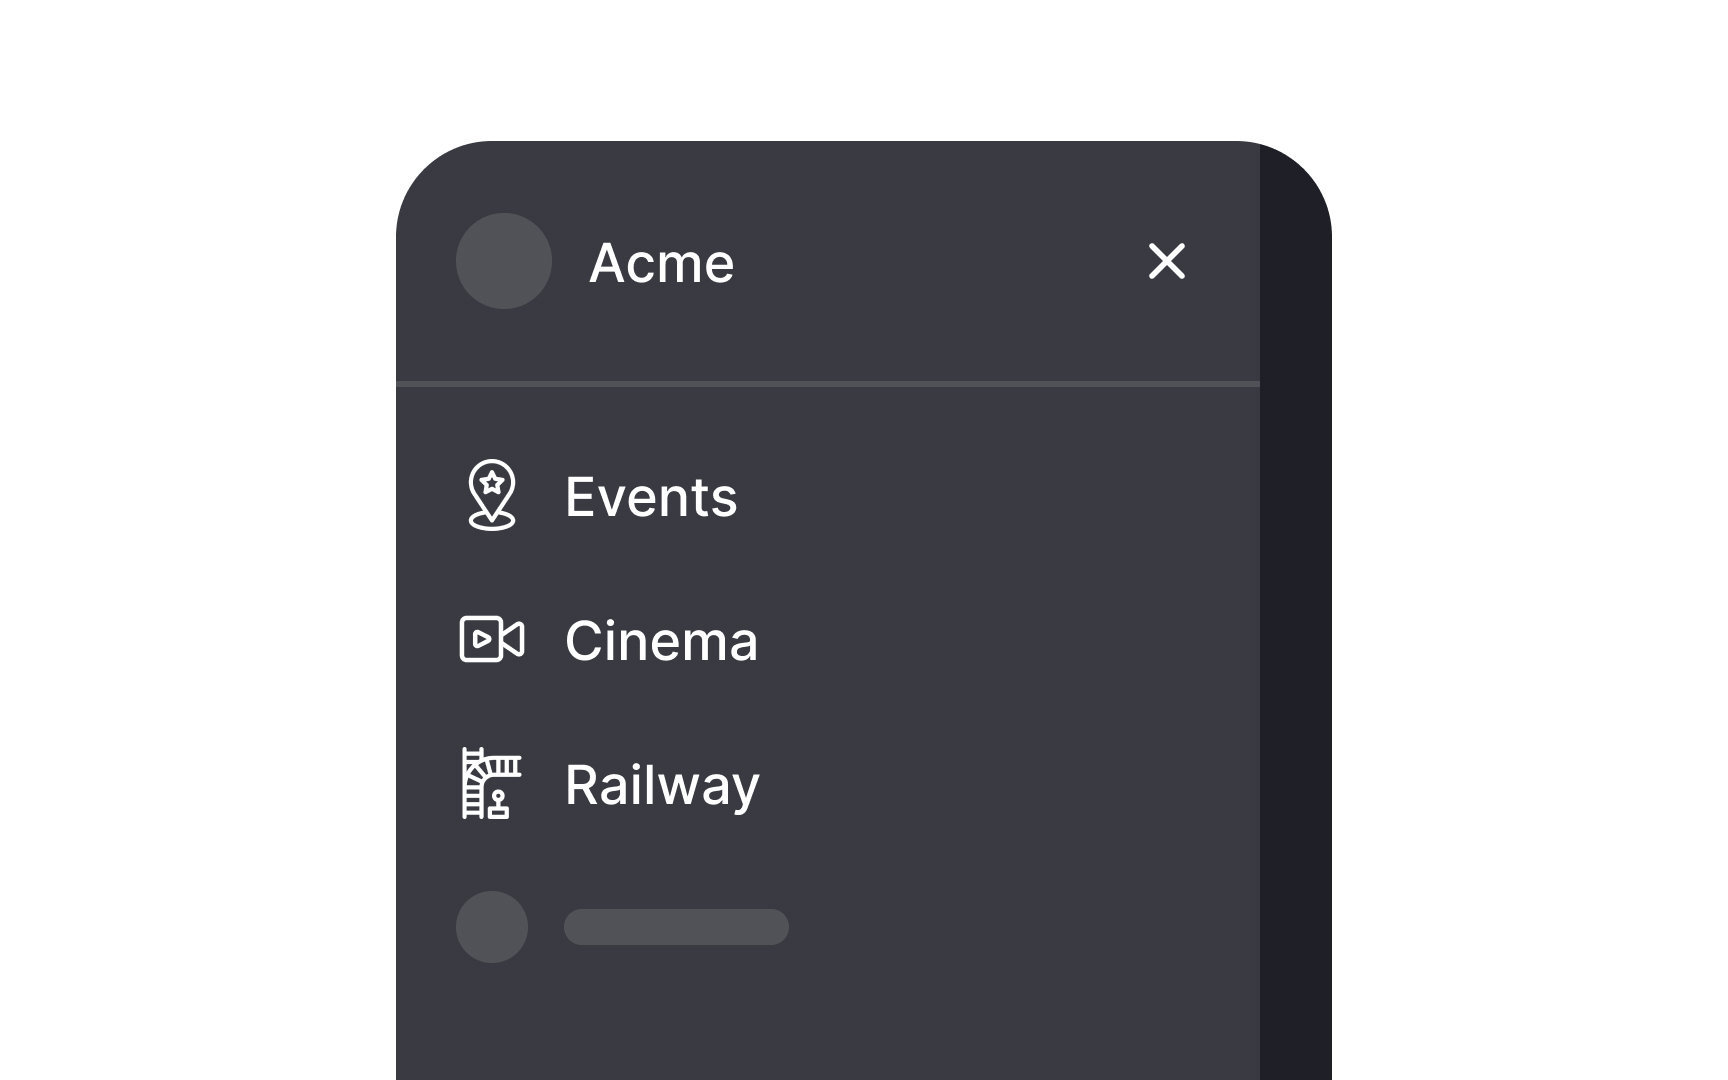Click the divider line below the header
Image resolution: width=1728 pixels, height=1080 pixels.
[x=830, y=380]
